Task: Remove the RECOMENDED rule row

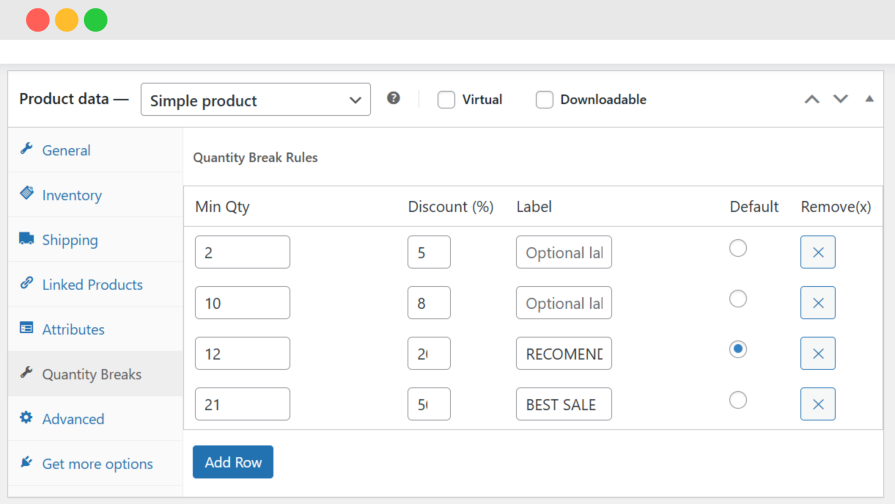Action: 817,353
